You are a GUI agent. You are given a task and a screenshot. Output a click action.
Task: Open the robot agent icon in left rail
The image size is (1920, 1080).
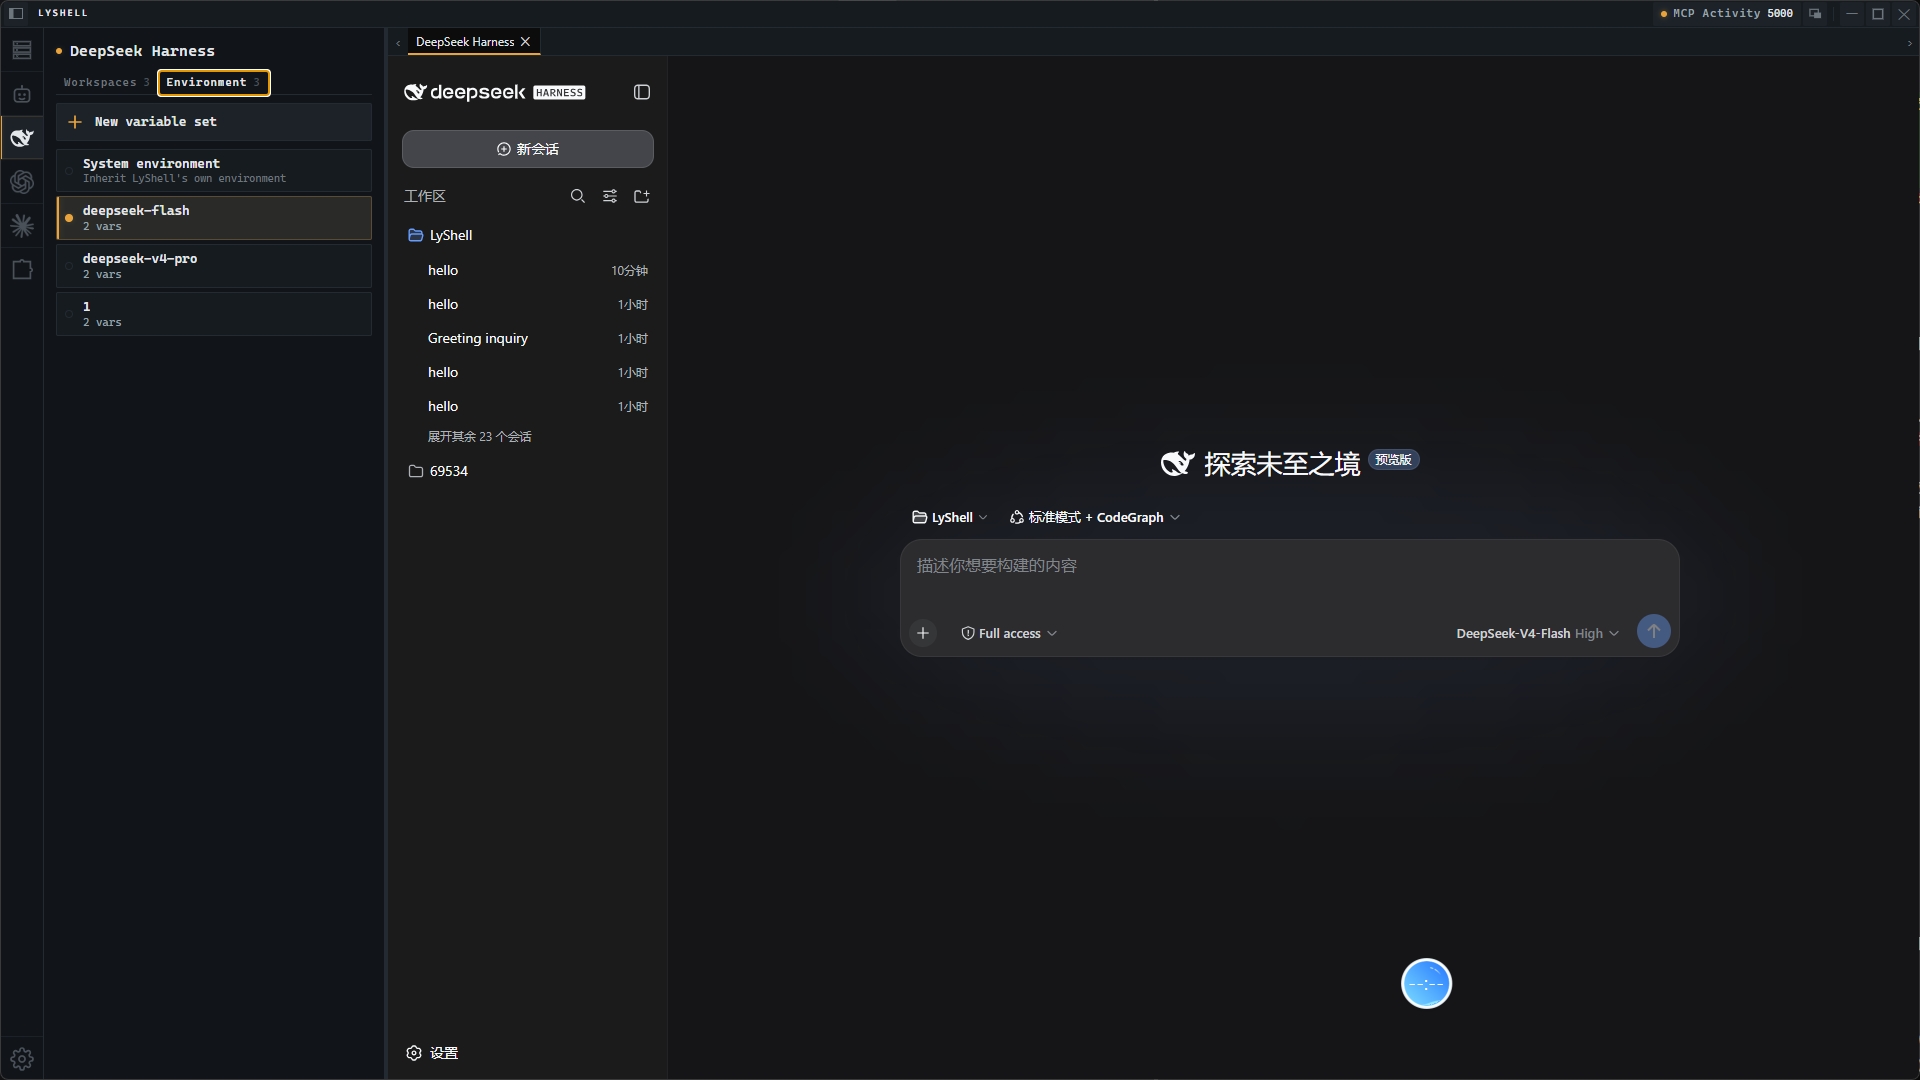click(x=22, y=94)
